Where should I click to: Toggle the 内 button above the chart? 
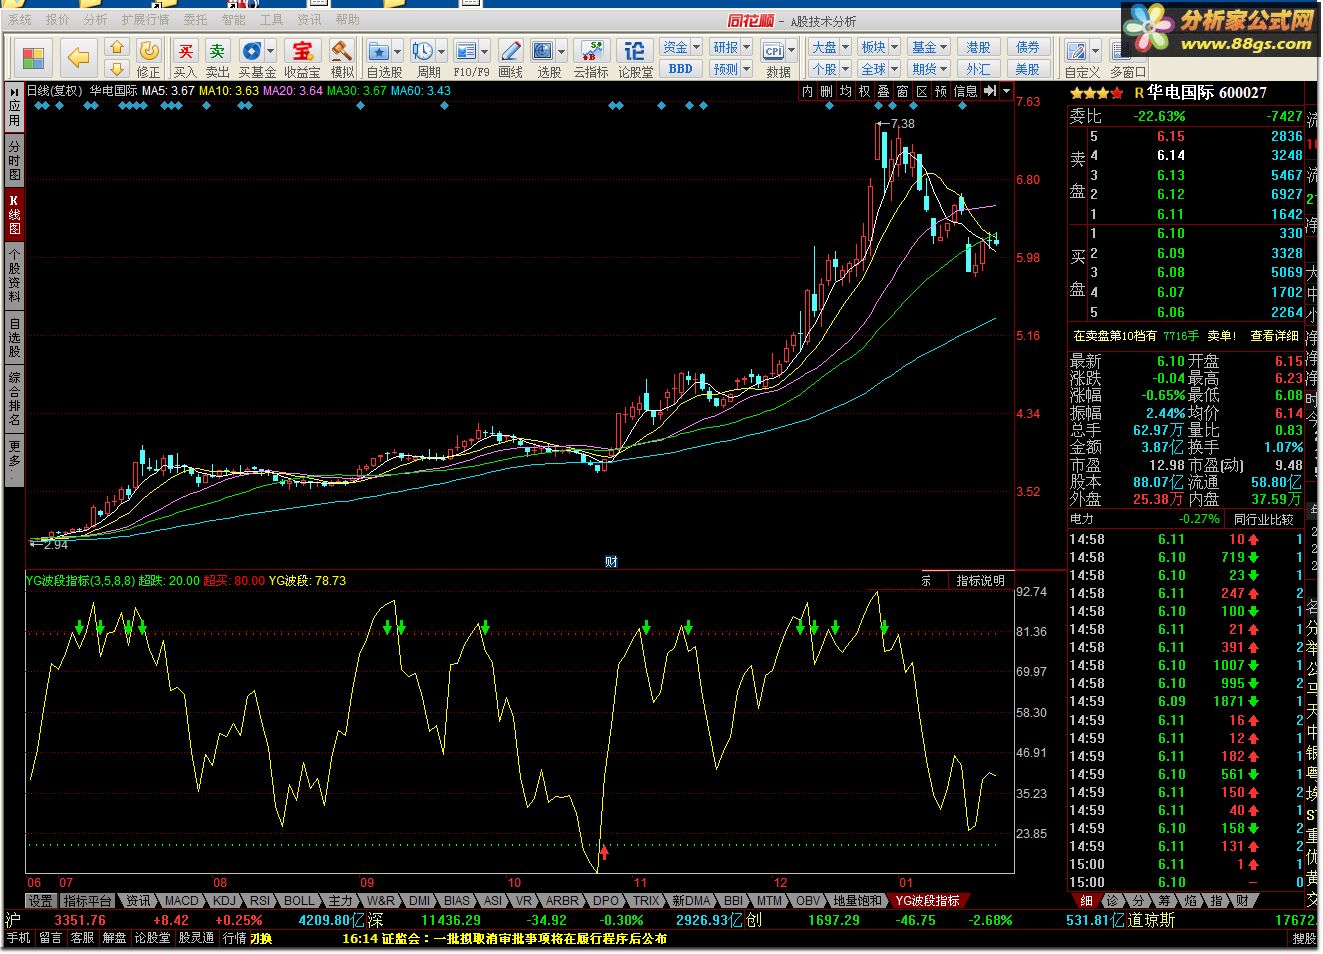(807, 91)
